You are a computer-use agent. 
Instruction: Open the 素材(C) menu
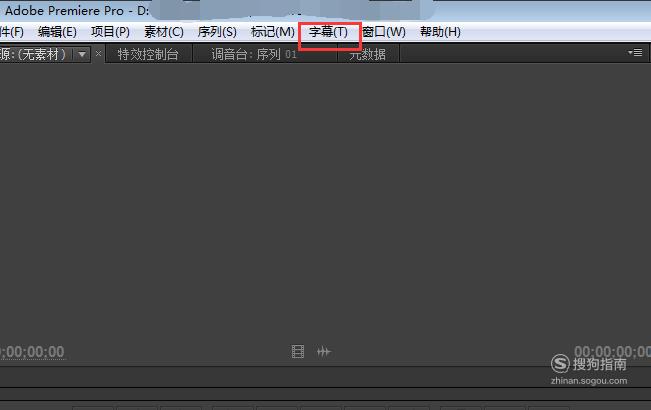point(164,32)
